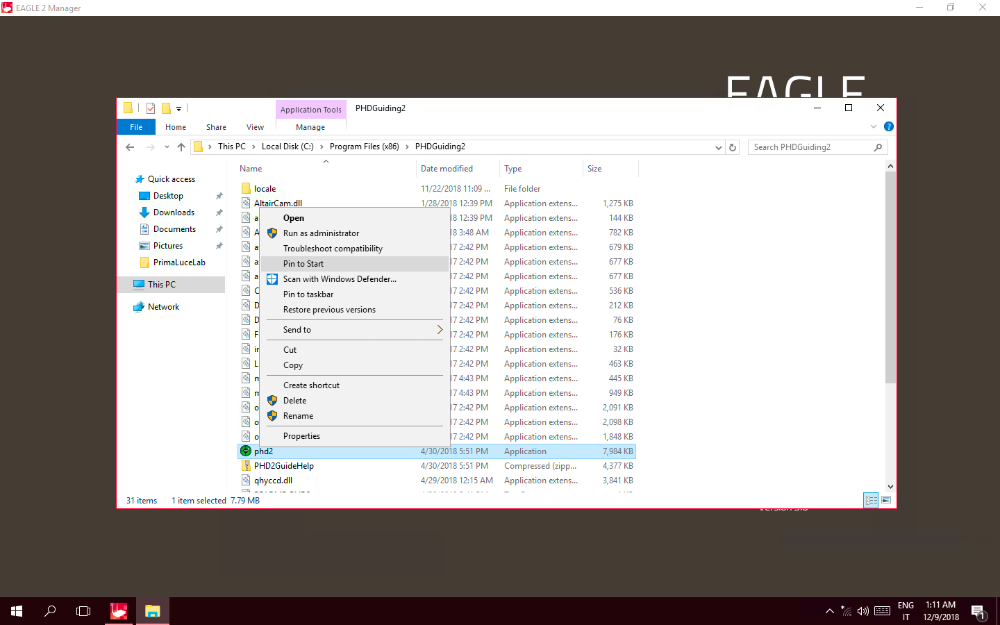Switch to the EAGLE Manager app on the taskbar
This screenshot has height=625, width=1000.
pyautogui.click(x=118, y=611)
